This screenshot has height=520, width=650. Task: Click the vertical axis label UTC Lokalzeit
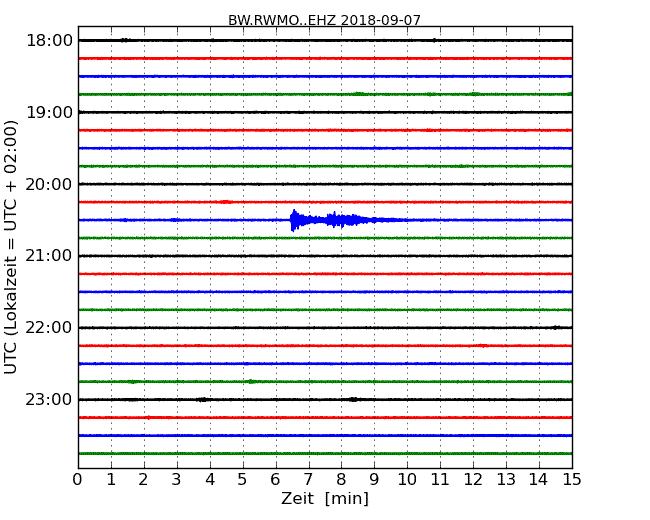coord(11,247)
